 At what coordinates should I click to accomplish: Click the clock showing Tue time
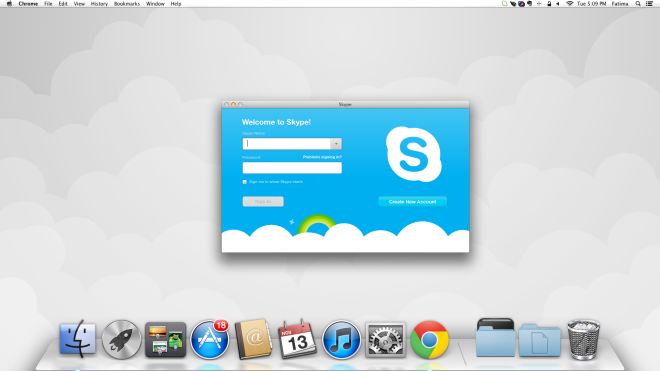coord(591,4)
